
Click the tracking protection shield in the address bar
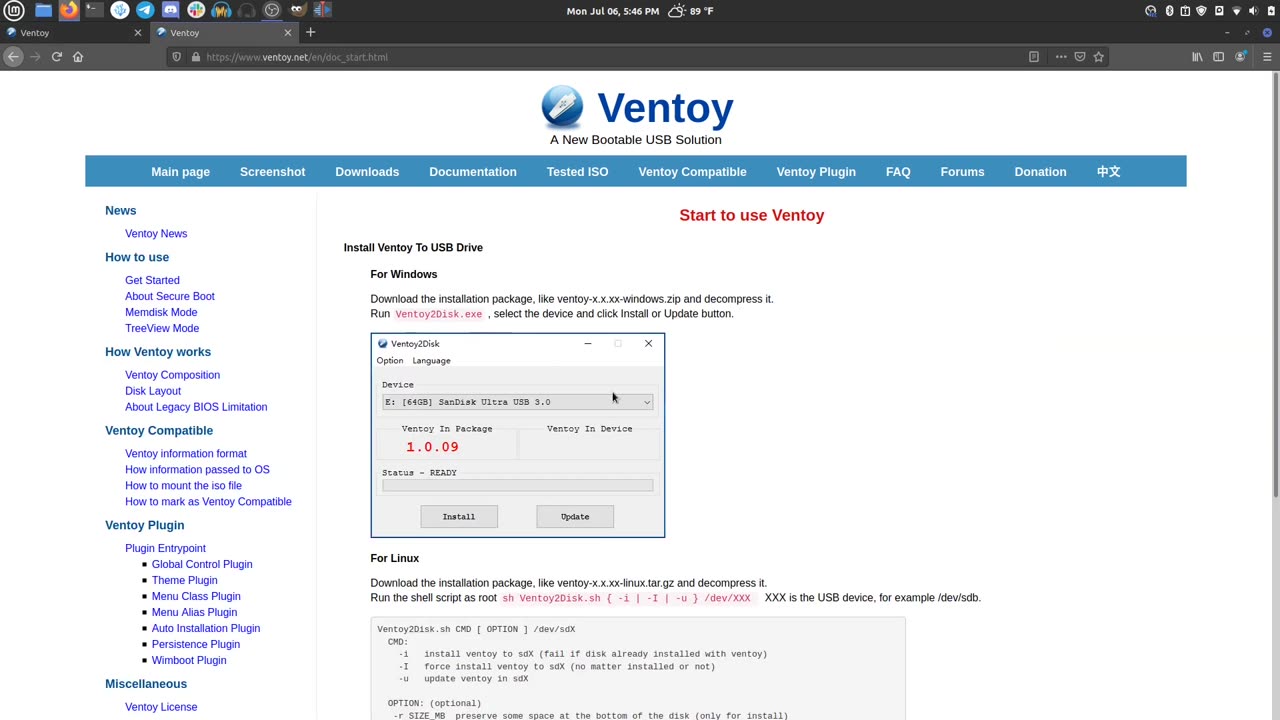[177, 57]
